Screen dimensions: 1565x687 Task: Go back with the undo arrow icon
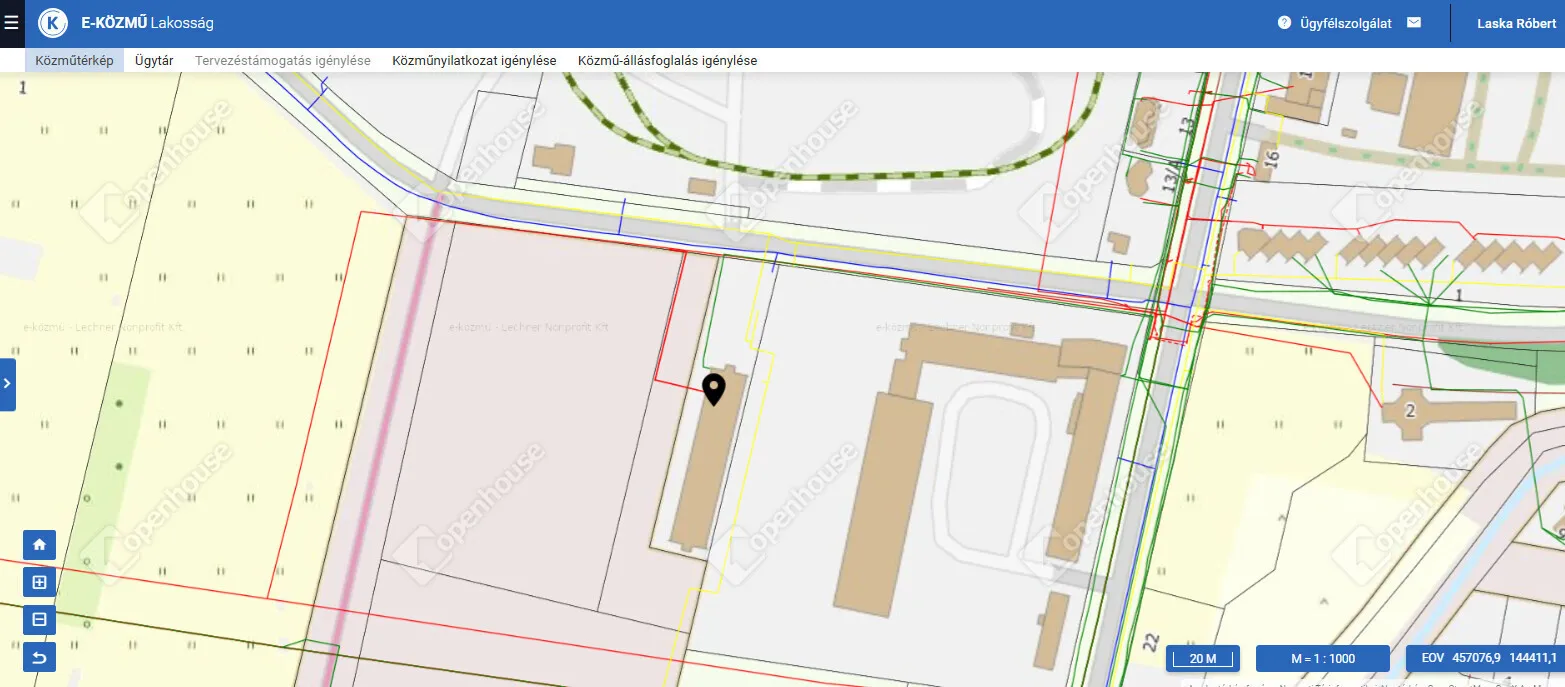(40, 657)
